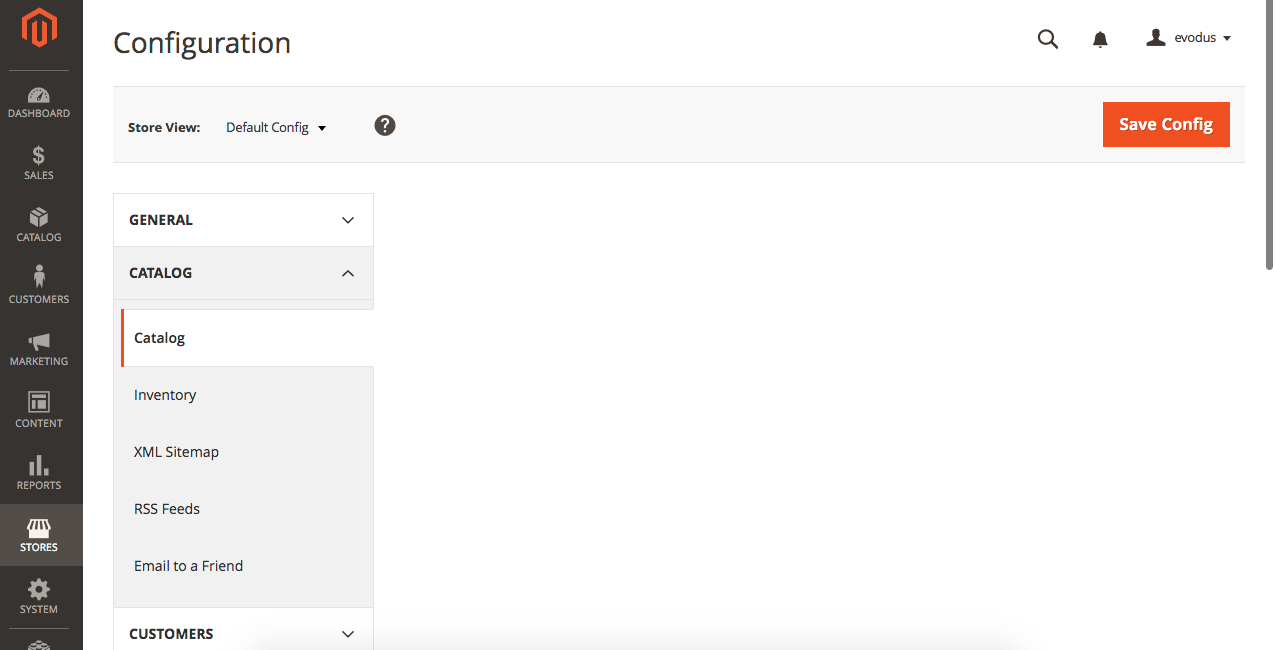Open Reports from the sidebar

coord(39,472)
